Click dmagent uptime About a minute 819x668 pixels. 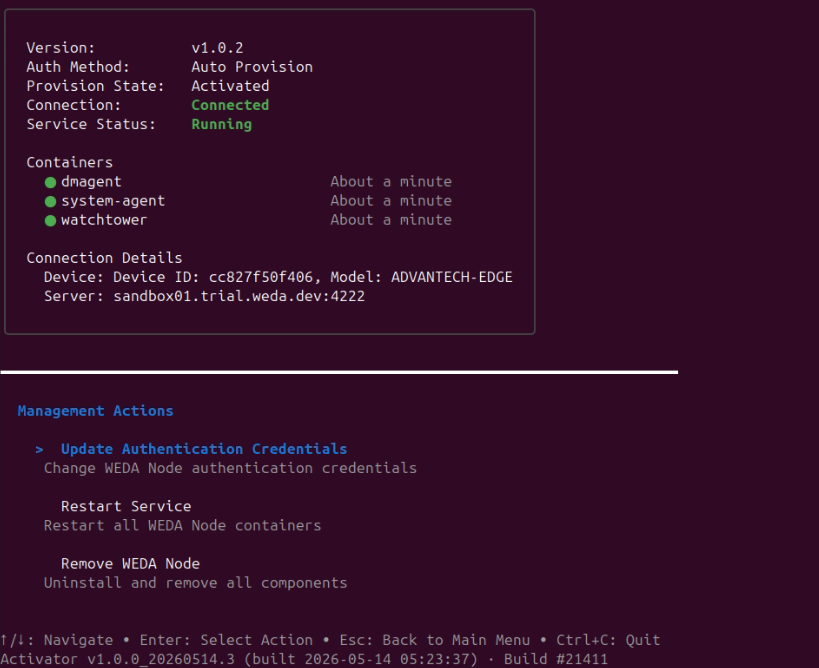click(391, 182)
